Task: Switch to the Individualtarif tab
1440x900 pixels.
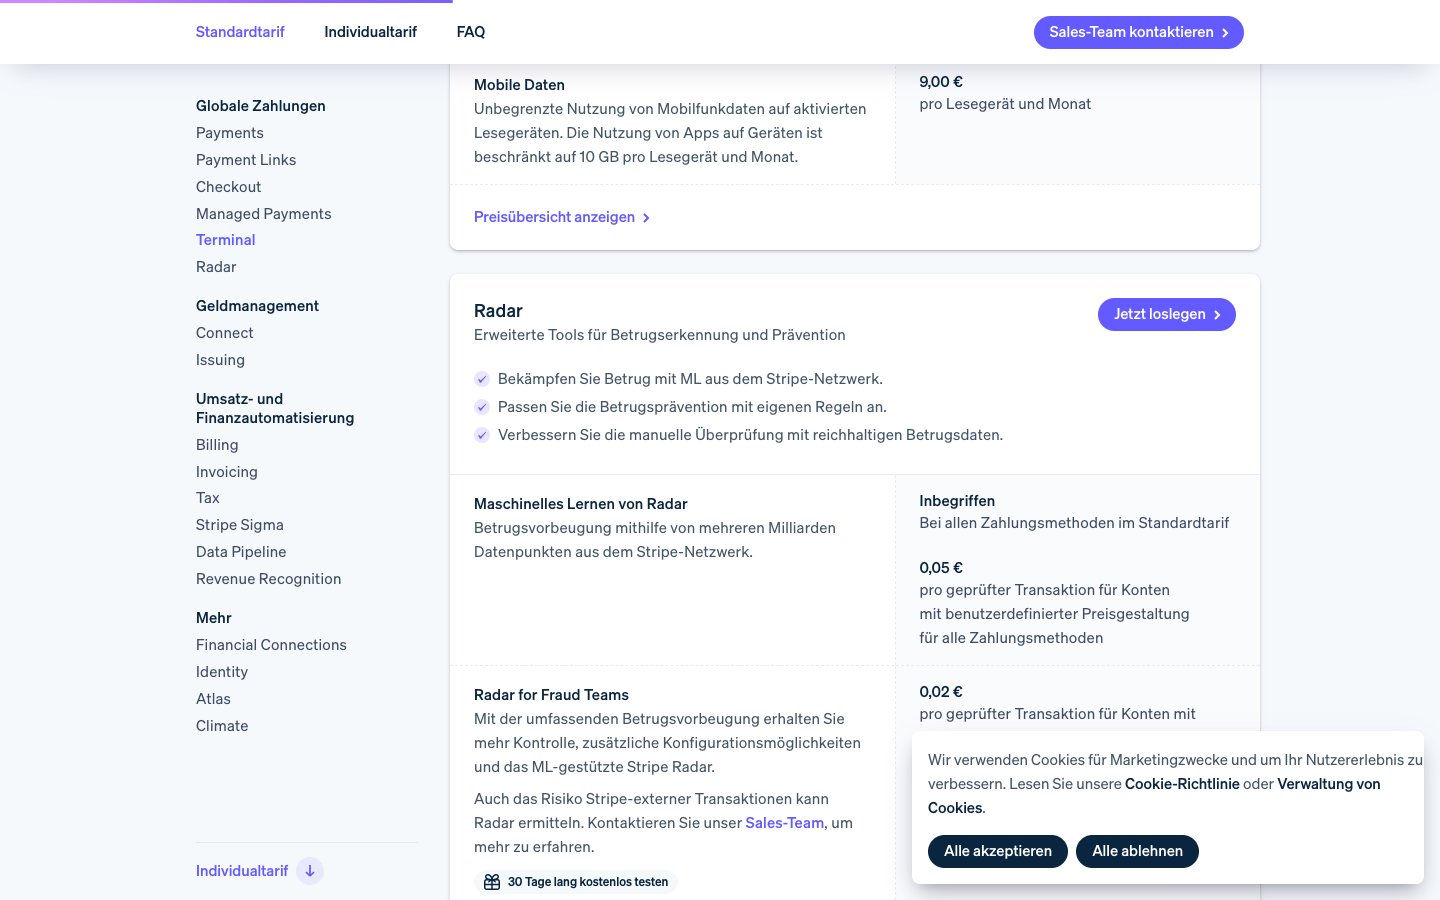Action: point(370,32)
